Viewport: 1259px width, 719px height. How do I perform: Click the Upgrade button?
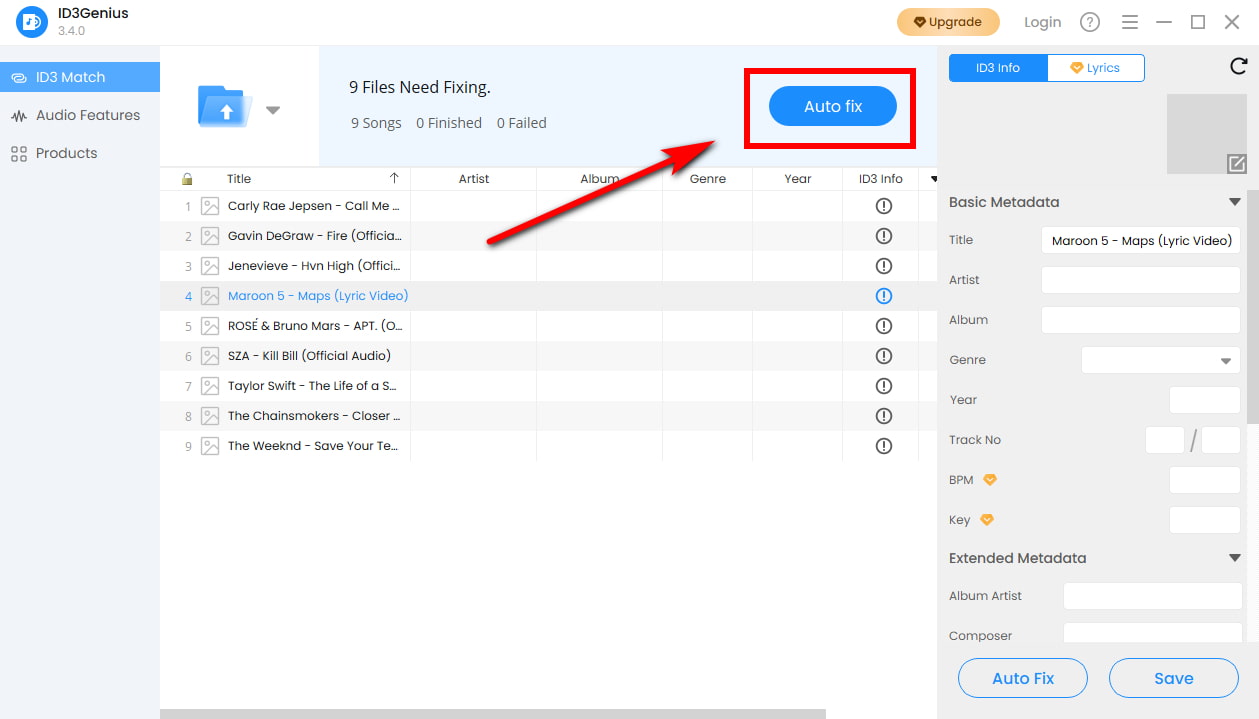click(947, 22)
